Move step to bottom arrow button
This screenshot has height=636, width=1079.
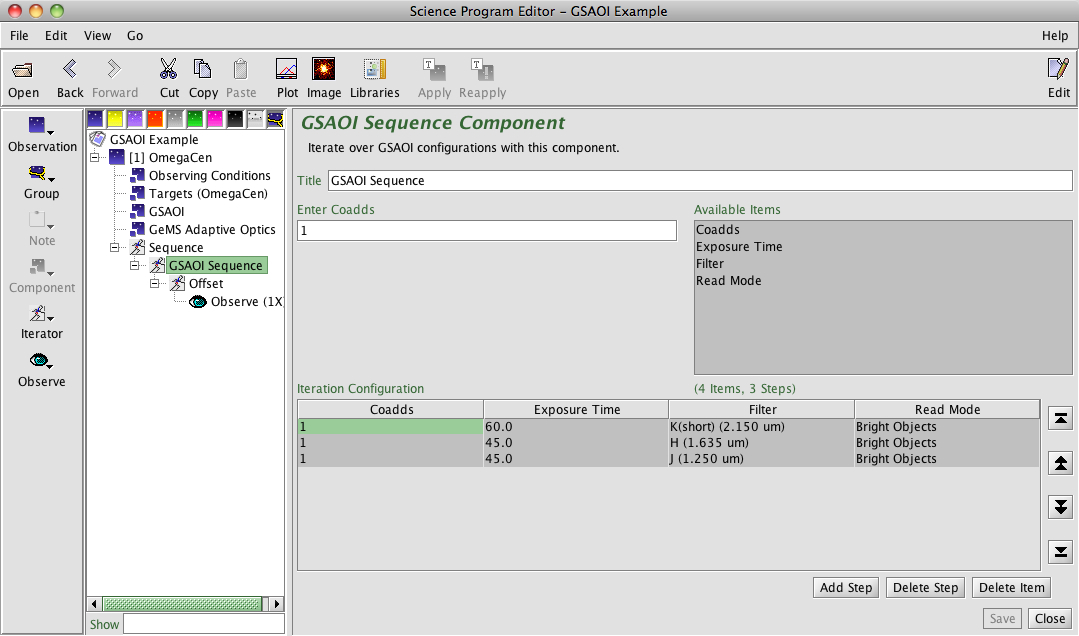tap(1060, 551)
